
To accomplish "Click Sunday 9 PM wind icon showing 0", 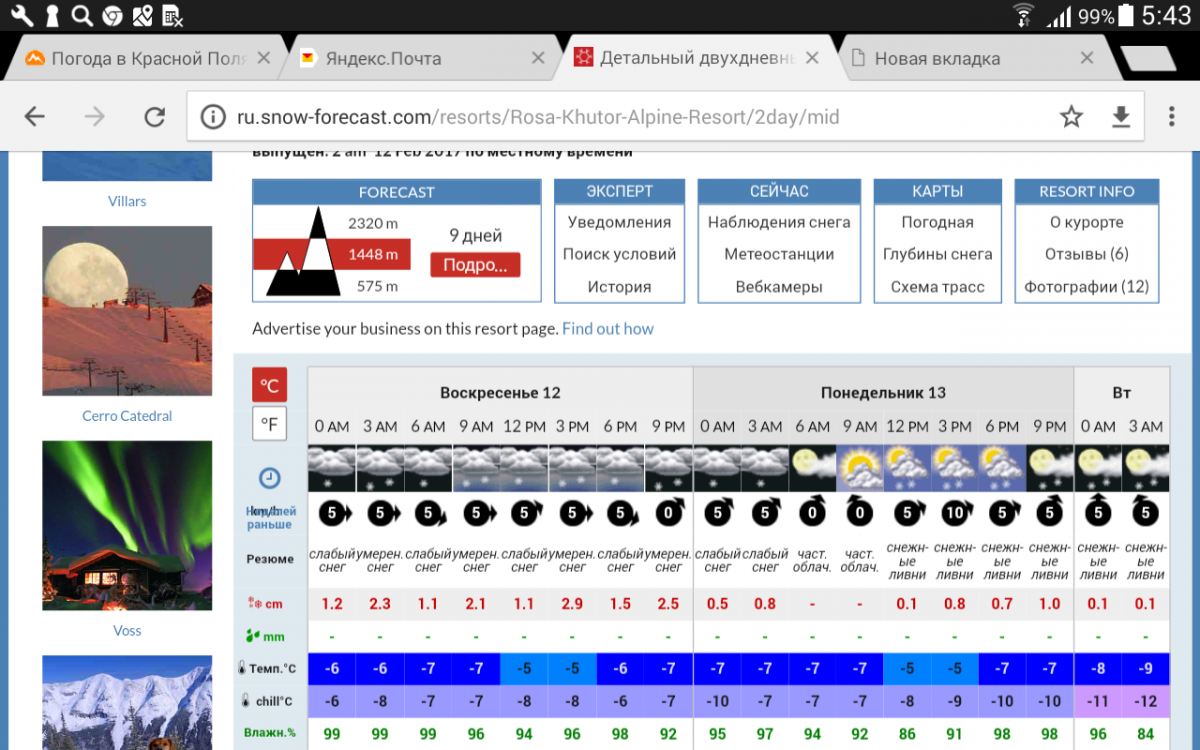I will pyautogui.click(x=668, y=513).
